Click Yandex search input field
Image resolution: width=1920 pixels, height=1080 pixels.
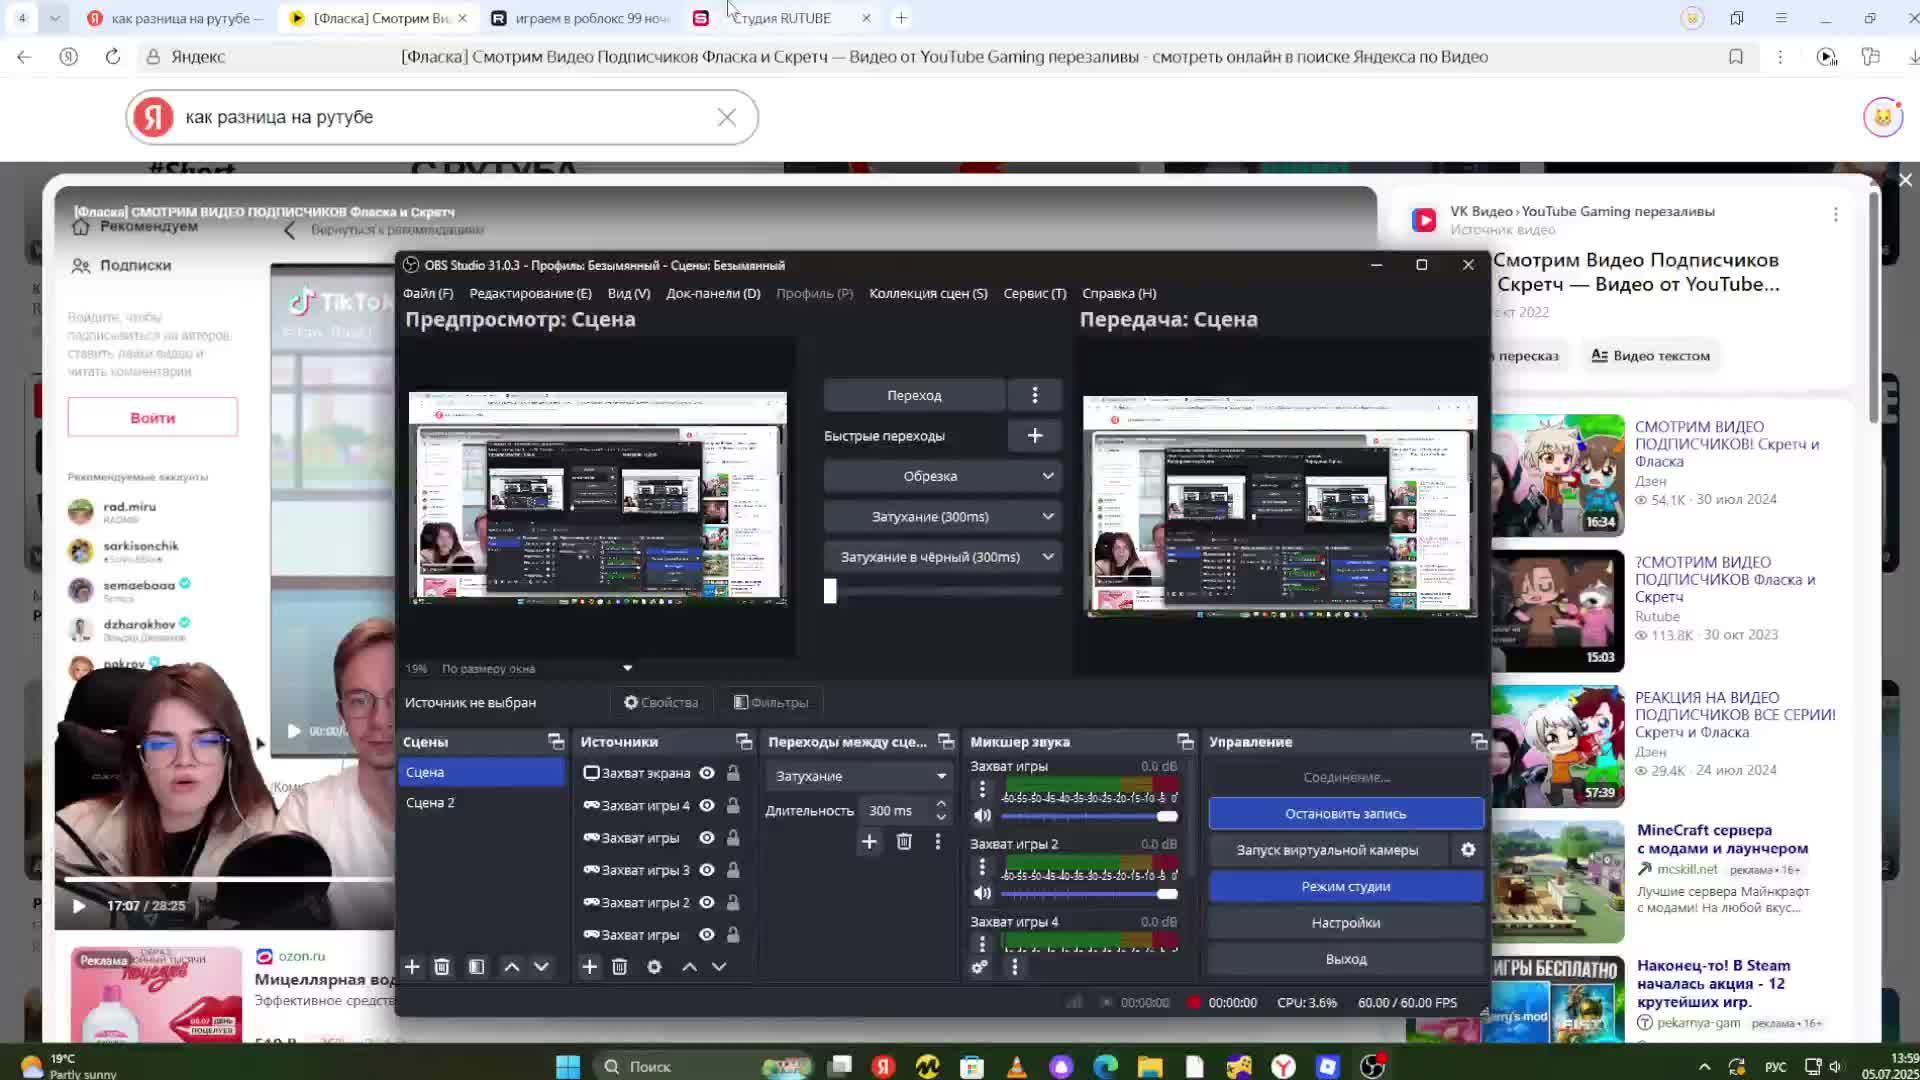tap(440, 117)
